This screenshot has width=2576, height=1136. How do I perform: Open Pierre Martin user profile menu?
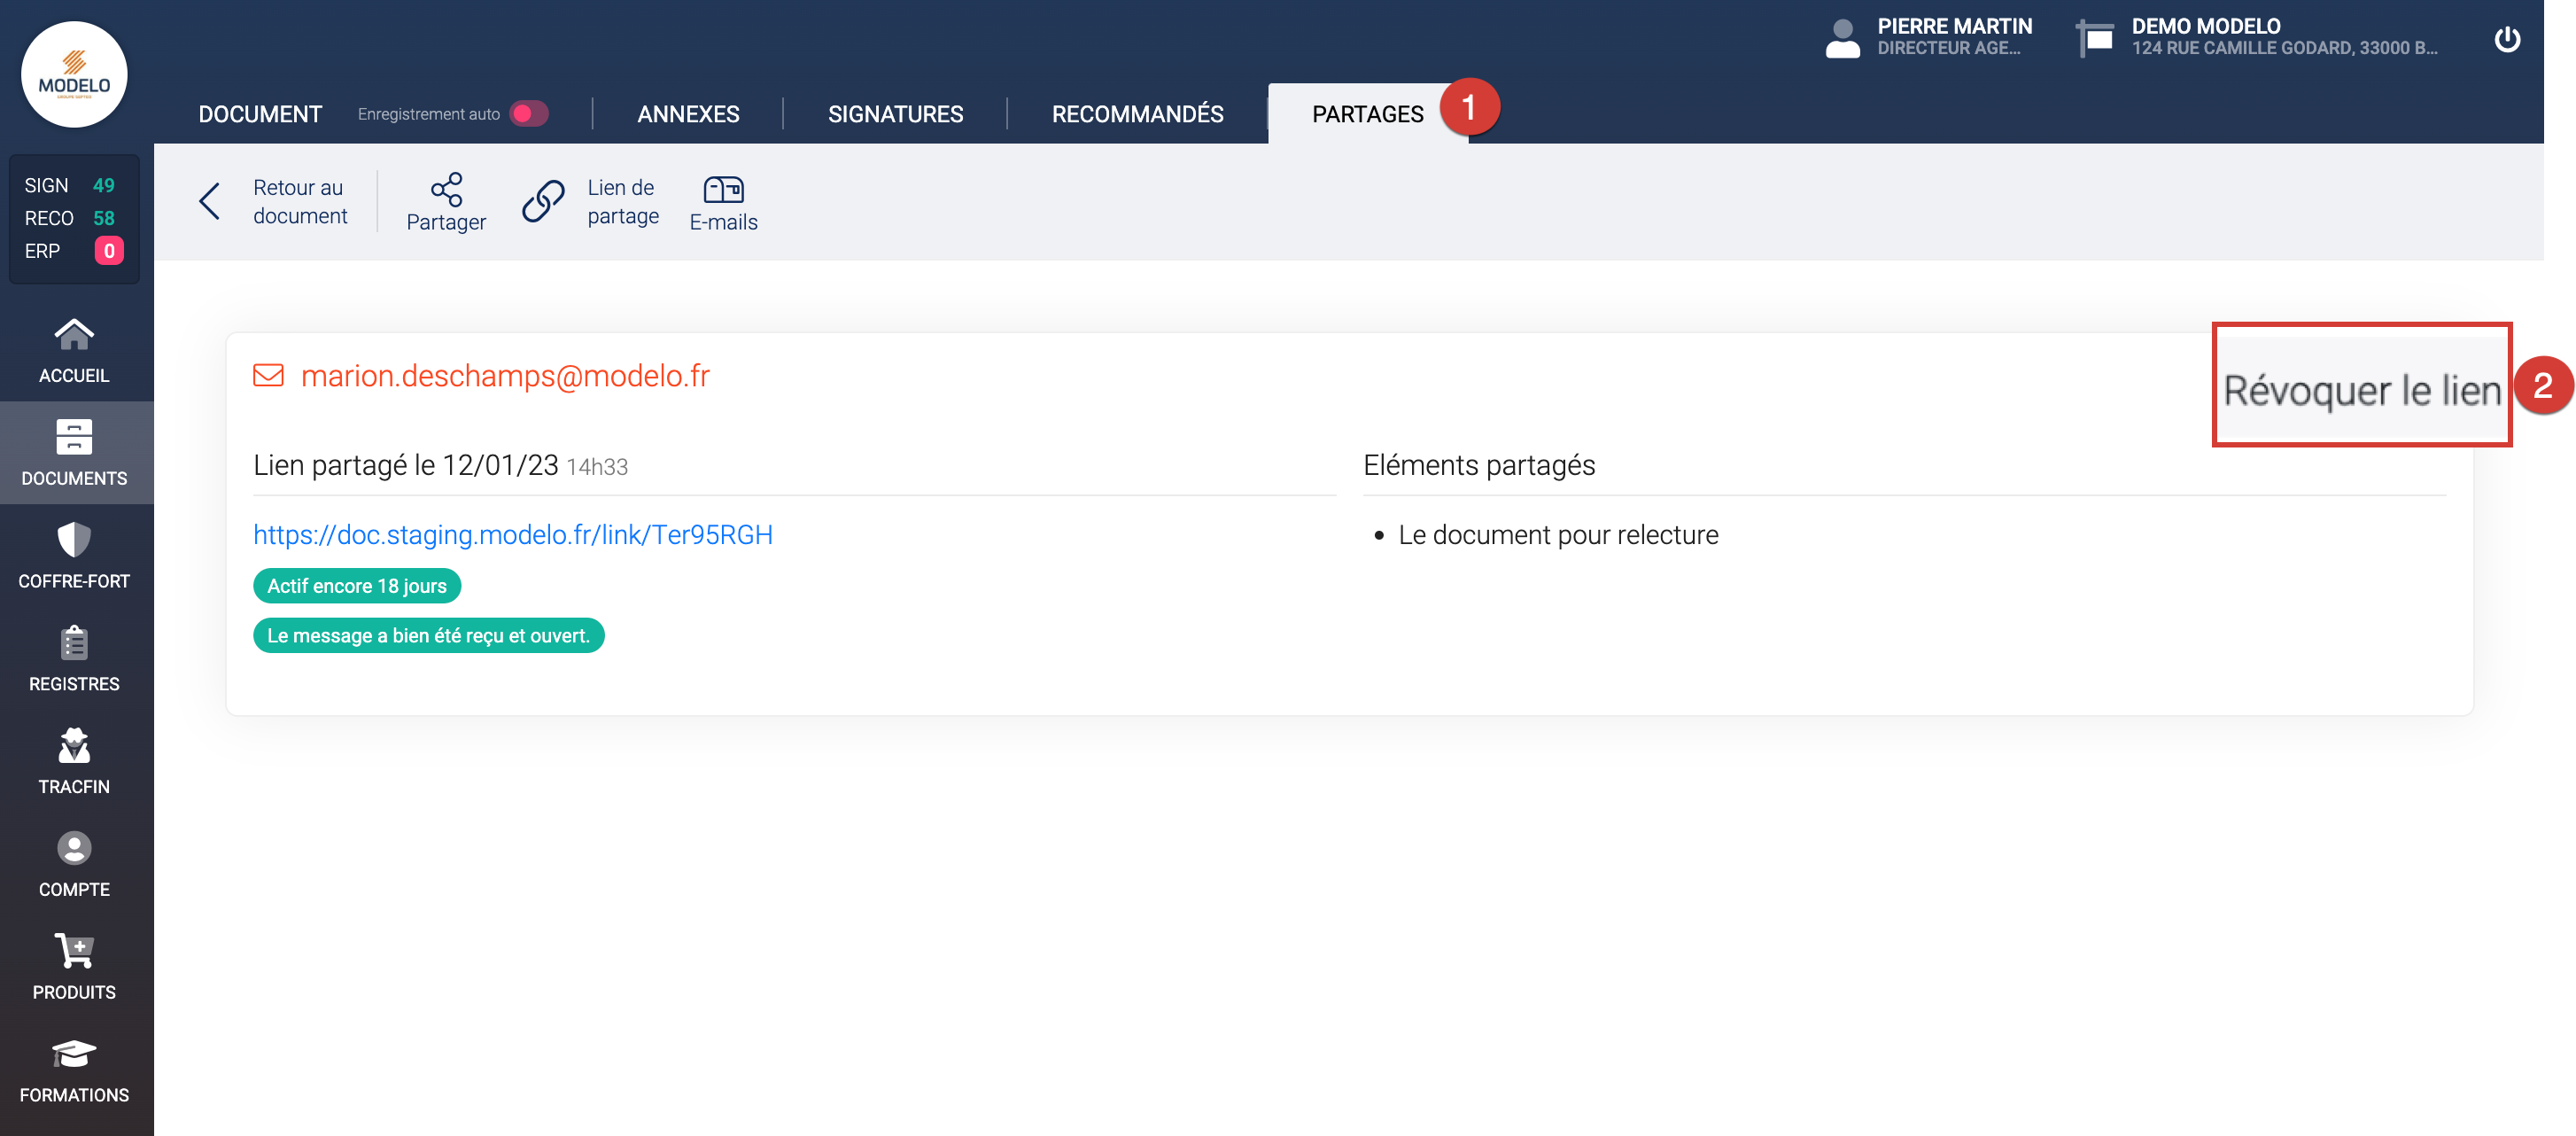[x=1927, y=37]
